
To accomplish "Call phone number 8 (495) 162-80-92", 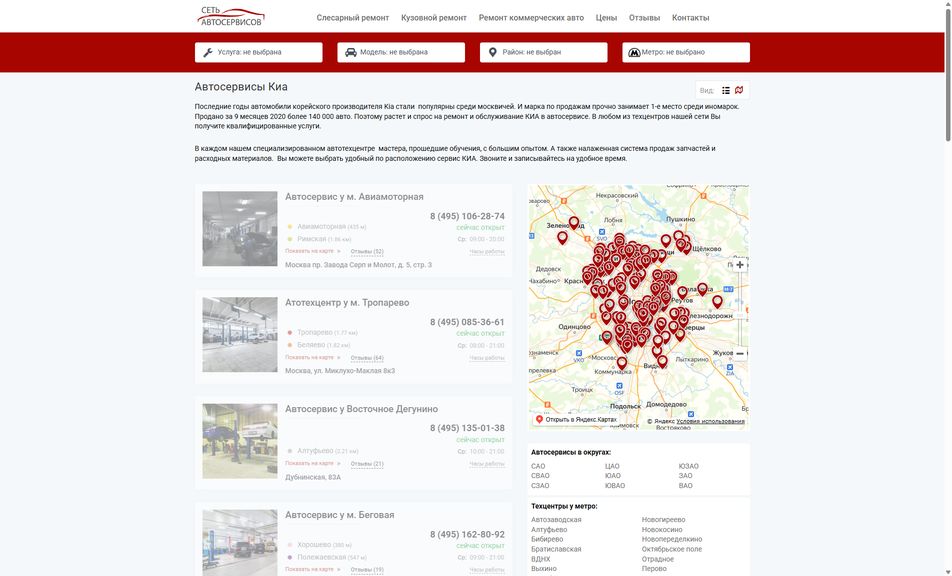I will [468, 534].
